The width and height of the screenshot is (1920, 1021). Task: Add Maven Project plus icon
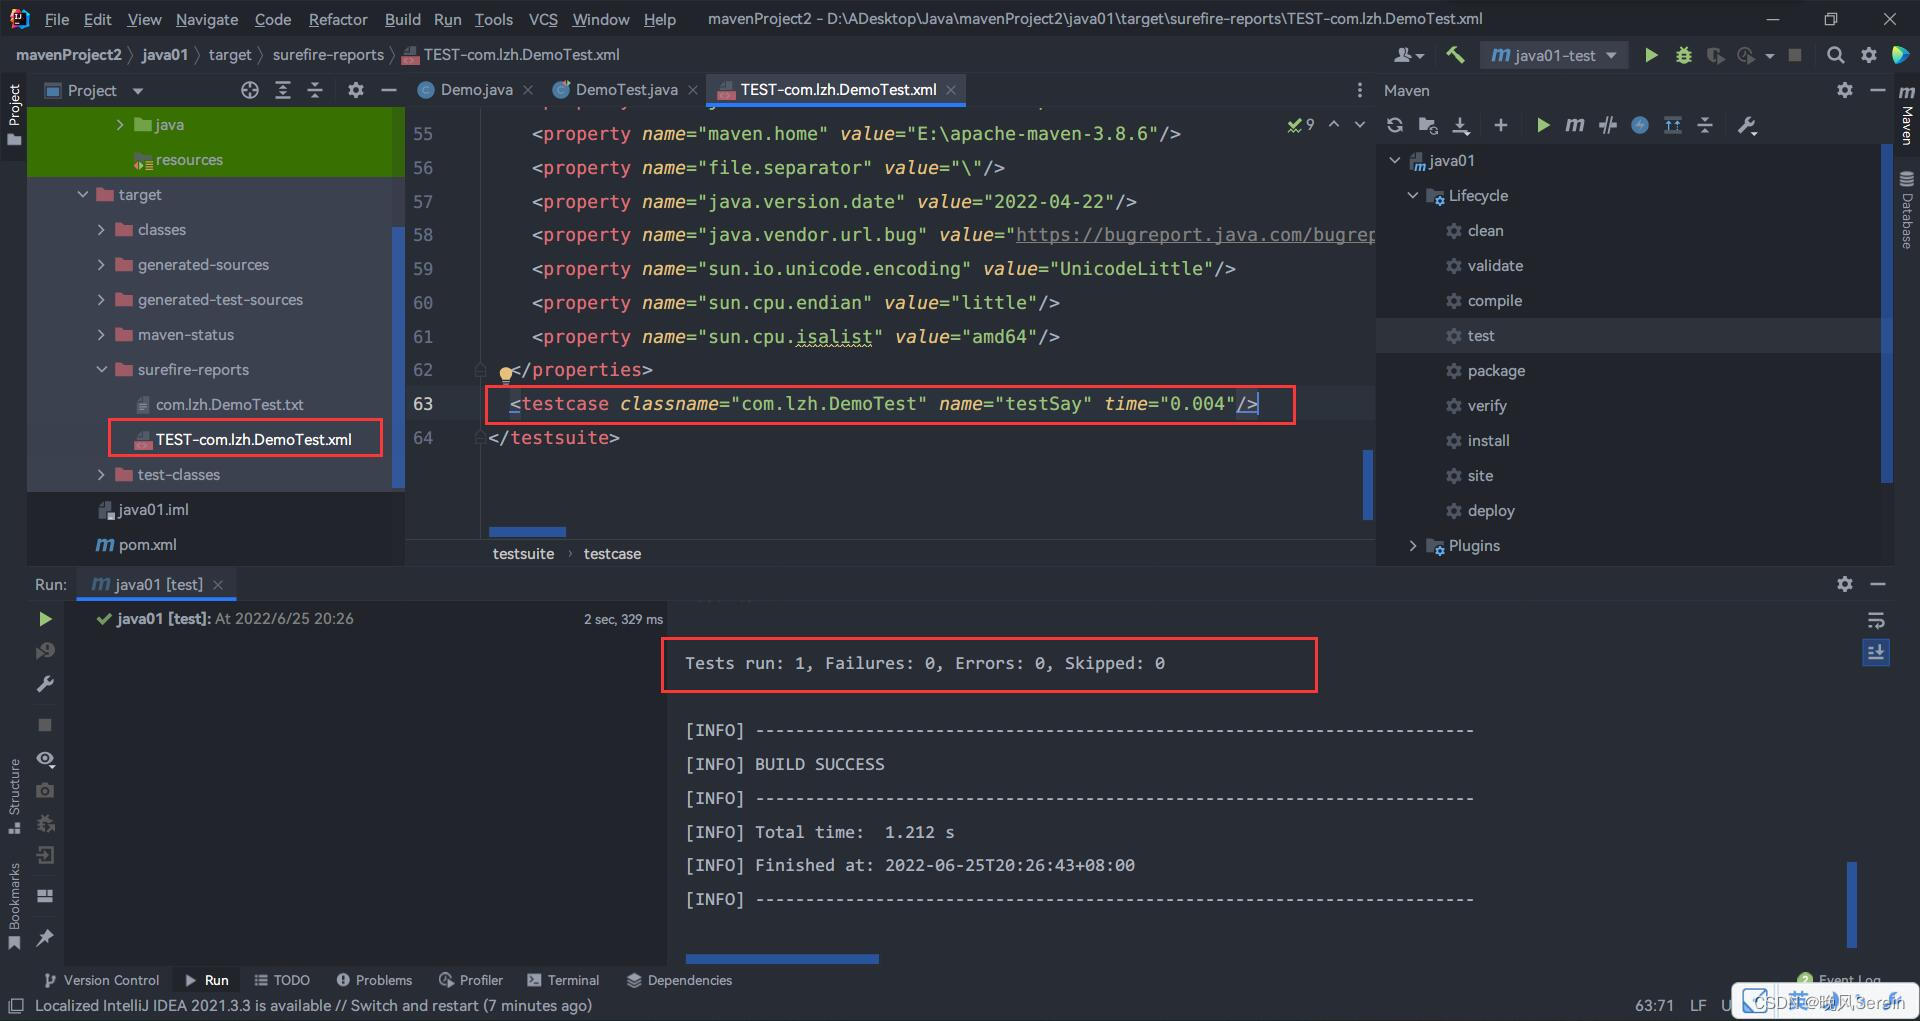(x=1500, y=125)
